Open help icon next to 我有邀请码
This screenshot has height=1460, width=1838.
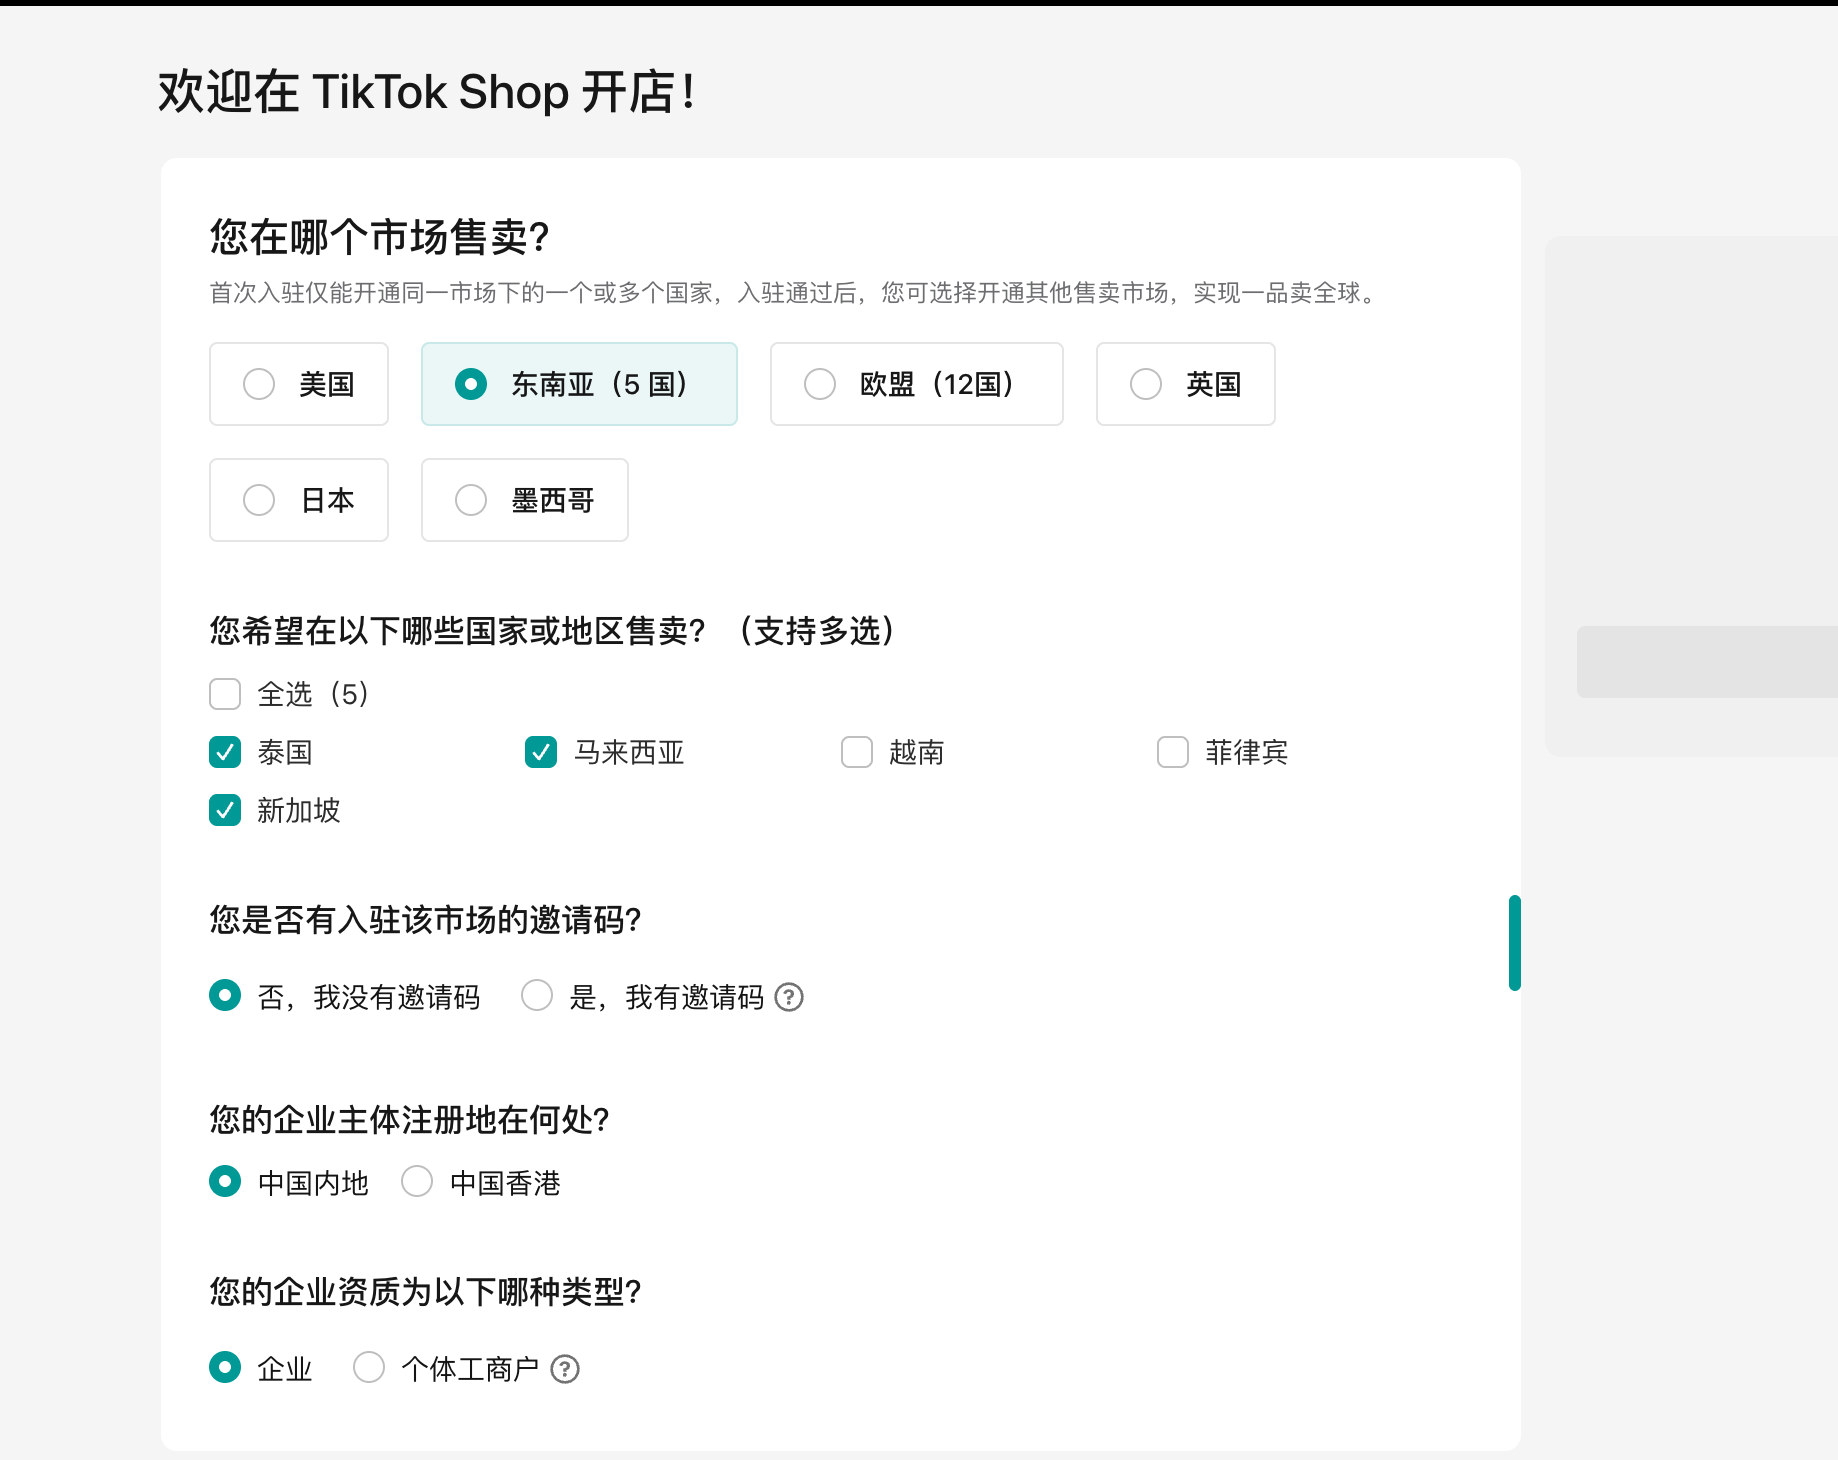click(x=789, y=997)
